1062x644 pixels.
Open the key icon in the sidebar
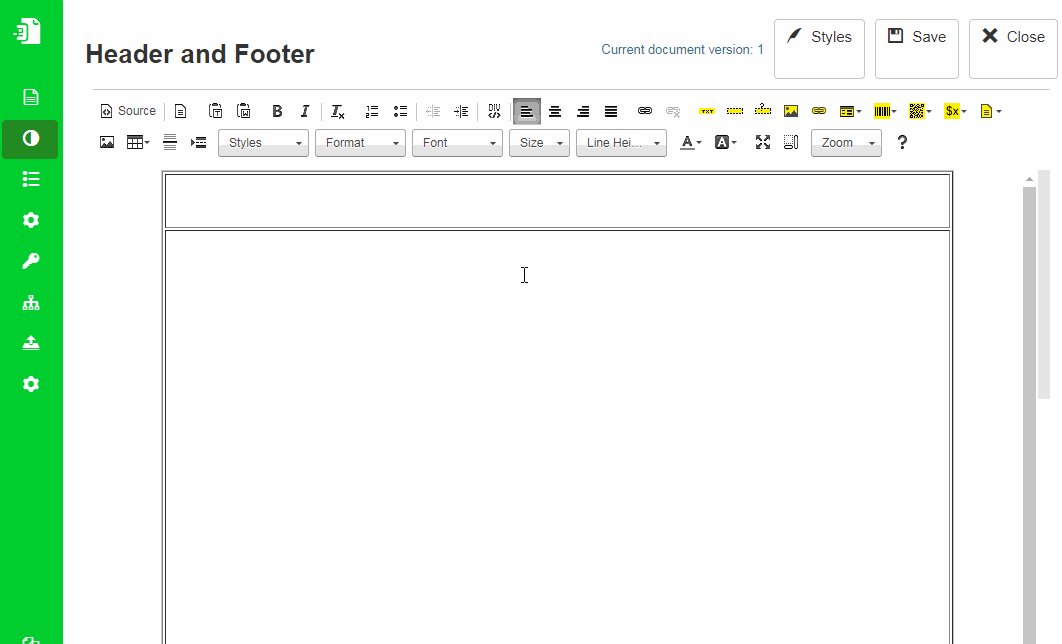pyautogui.click(x=30, y=261)
